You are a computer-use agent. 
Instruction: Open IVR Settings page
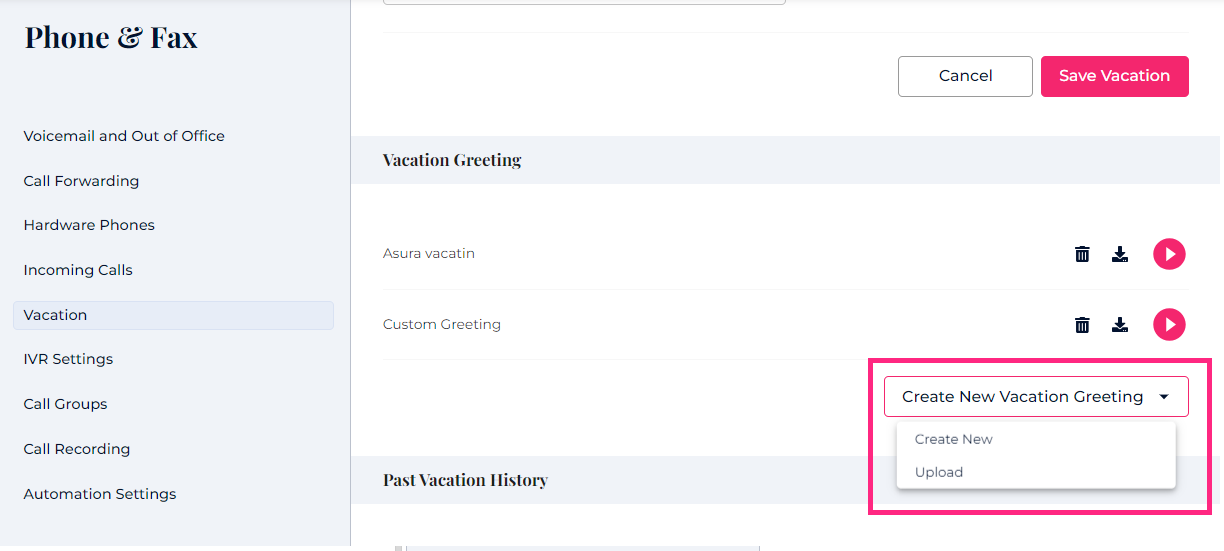tap(68, 359)
